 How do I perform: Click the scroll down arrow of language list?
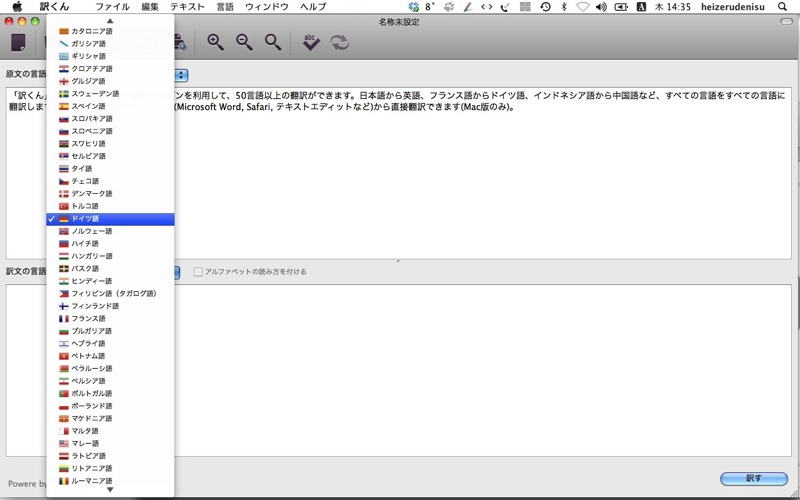click(110, 490)
